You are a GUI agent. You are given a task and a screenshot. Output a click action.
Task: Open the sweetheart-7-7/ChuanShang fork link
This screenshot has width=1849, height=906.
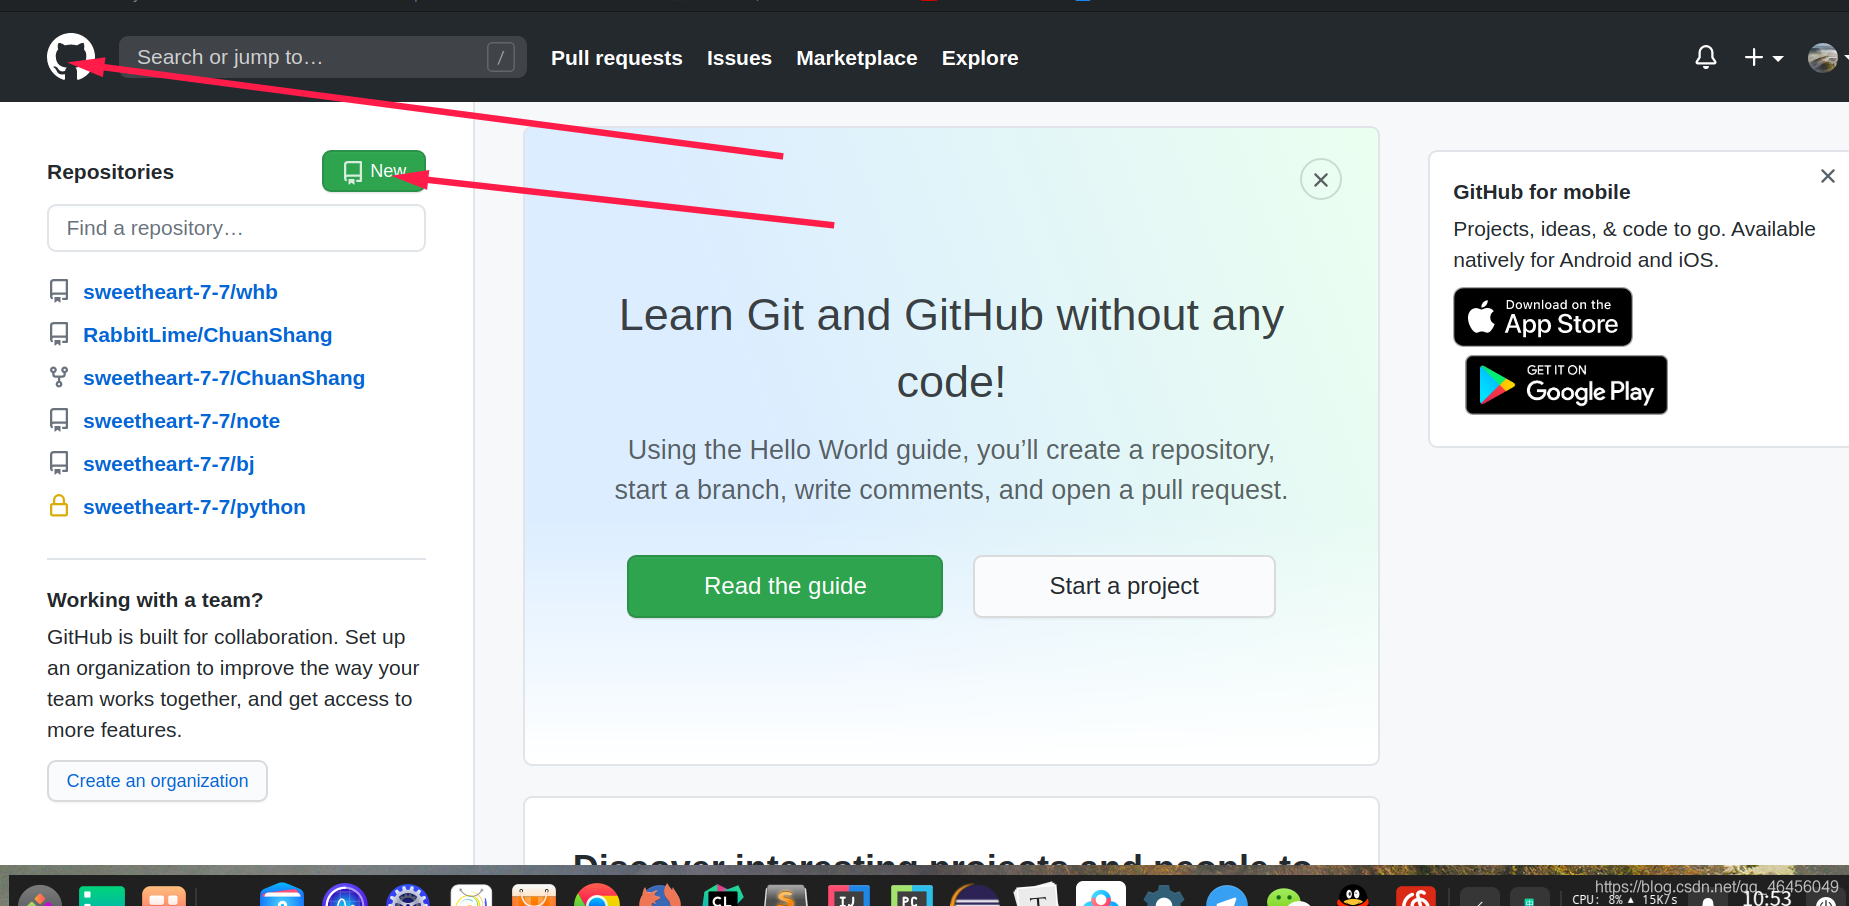click(x=224, y=378)
